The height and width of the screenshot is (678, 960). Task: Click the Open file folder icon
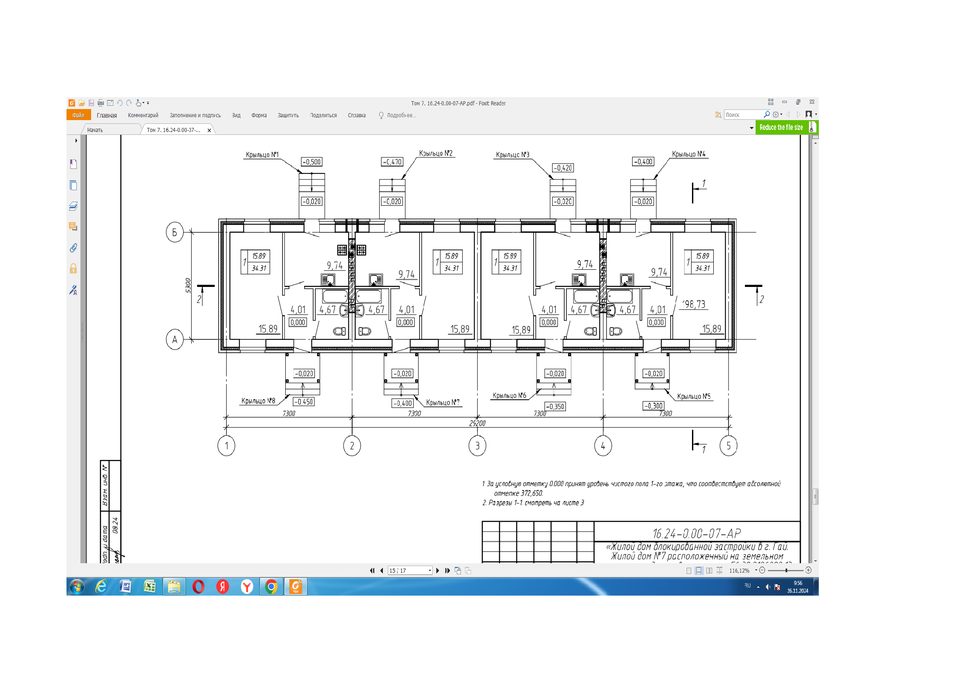[x=81, y=103]
